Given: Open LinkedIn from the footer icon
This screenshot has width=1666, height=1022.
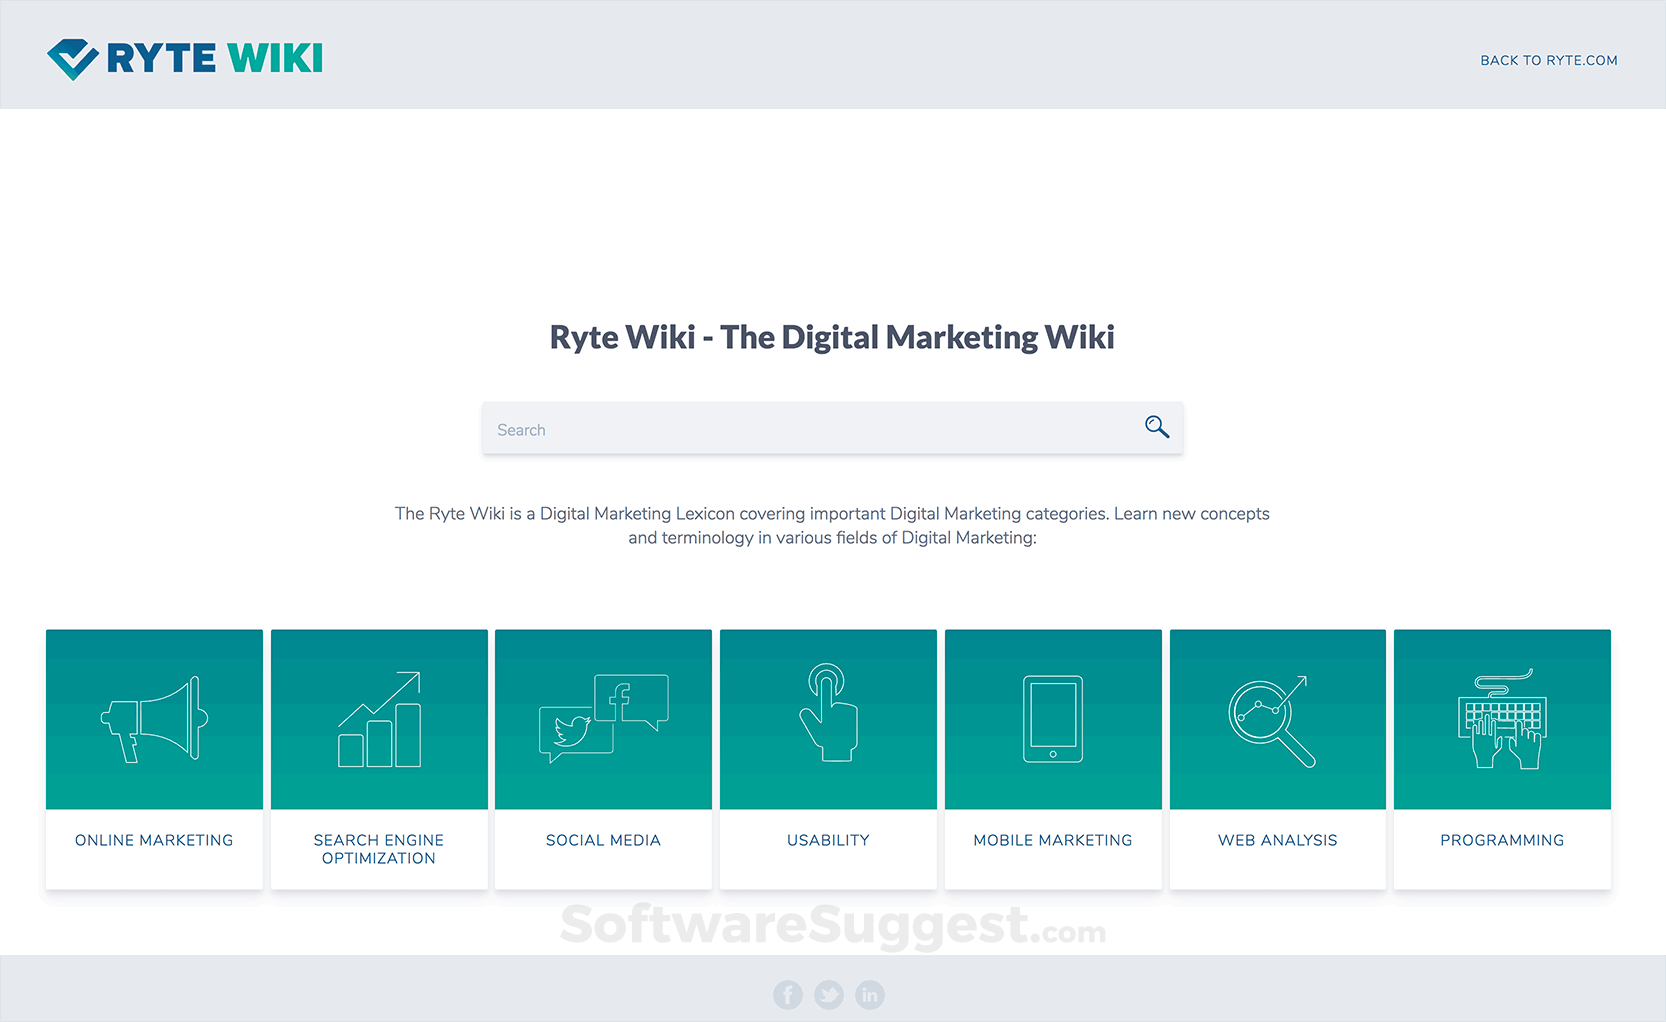Looking at the screenshot, I should [869, 994].
